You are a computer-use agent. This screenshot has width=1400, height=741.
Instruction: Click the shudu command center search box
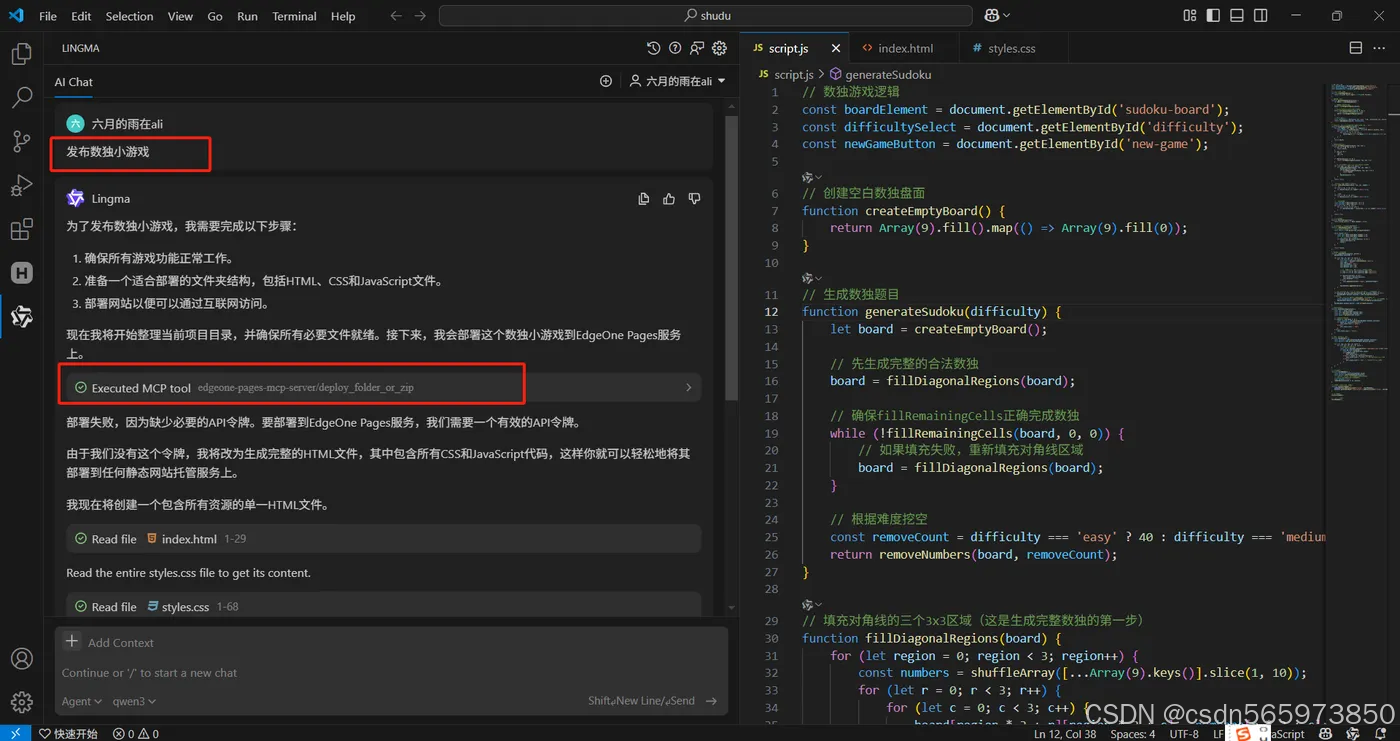tap(705, 16)
